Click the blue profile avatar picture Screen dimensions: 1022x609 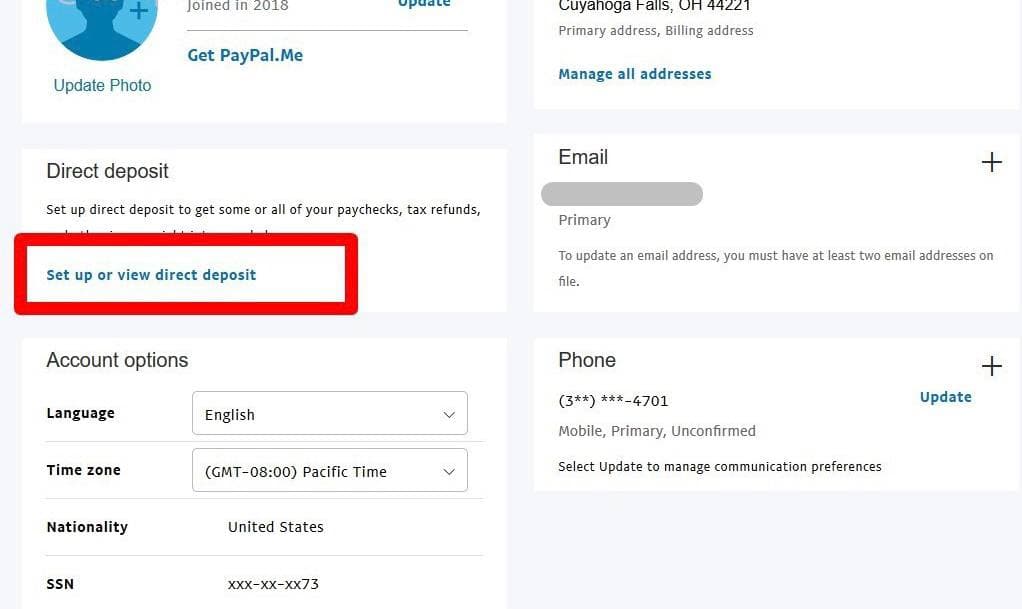pos(101,25)
